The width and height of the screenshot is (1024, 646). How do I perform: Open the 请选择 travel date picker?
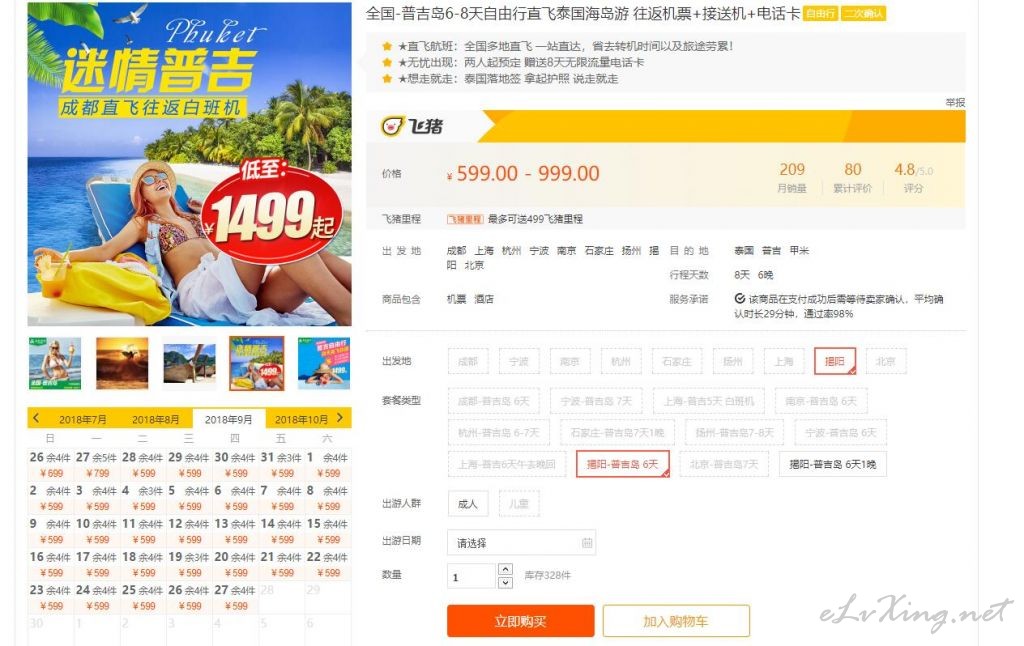pyautogui.click(x=521, y=542)
